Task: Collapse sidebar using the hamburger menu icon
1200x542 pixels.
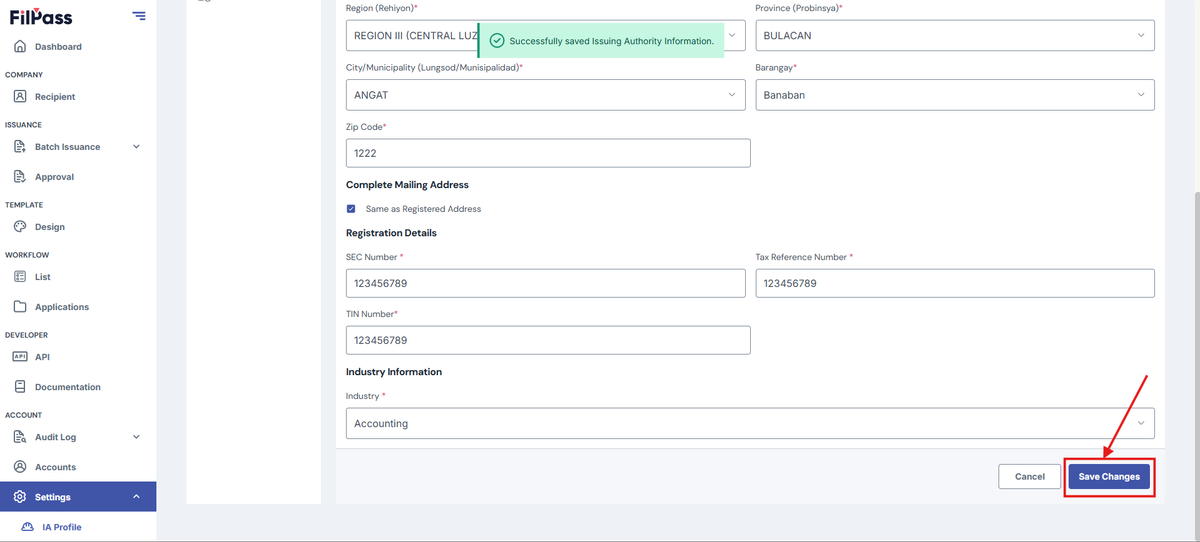Action: 138,16
